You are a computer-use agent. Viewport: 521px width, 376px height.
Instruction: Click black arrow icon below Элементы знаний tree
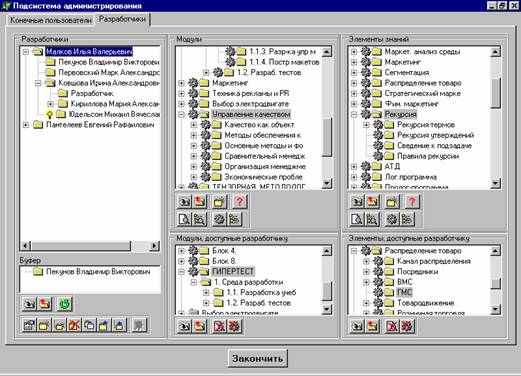pyautogui.click(x=357, y=201)
